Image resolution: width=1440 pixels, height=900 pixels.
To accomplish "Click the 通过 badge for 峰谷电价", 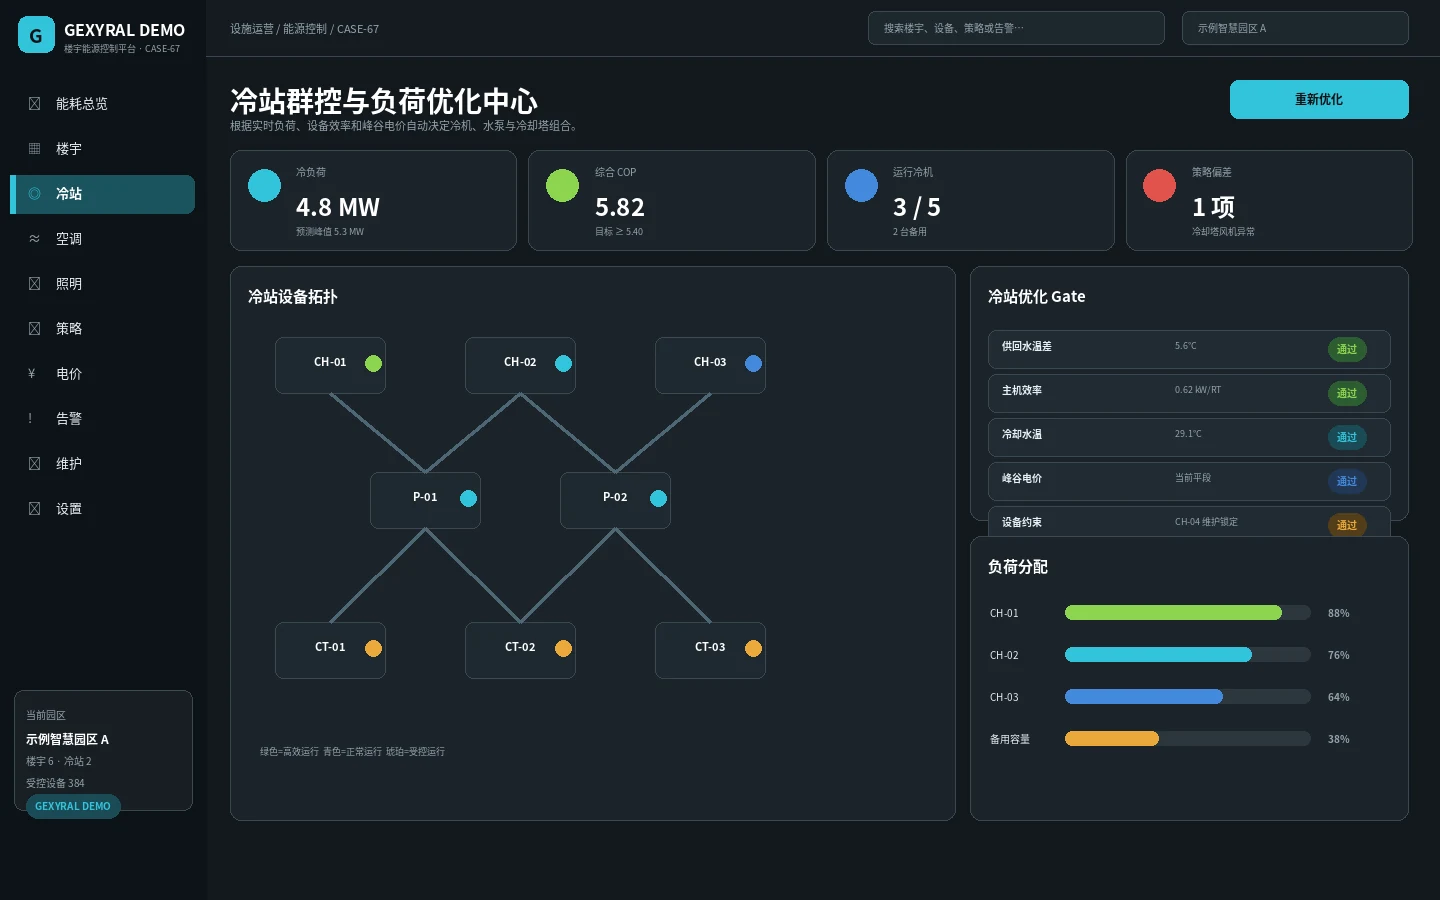I will click(1347, 481).
